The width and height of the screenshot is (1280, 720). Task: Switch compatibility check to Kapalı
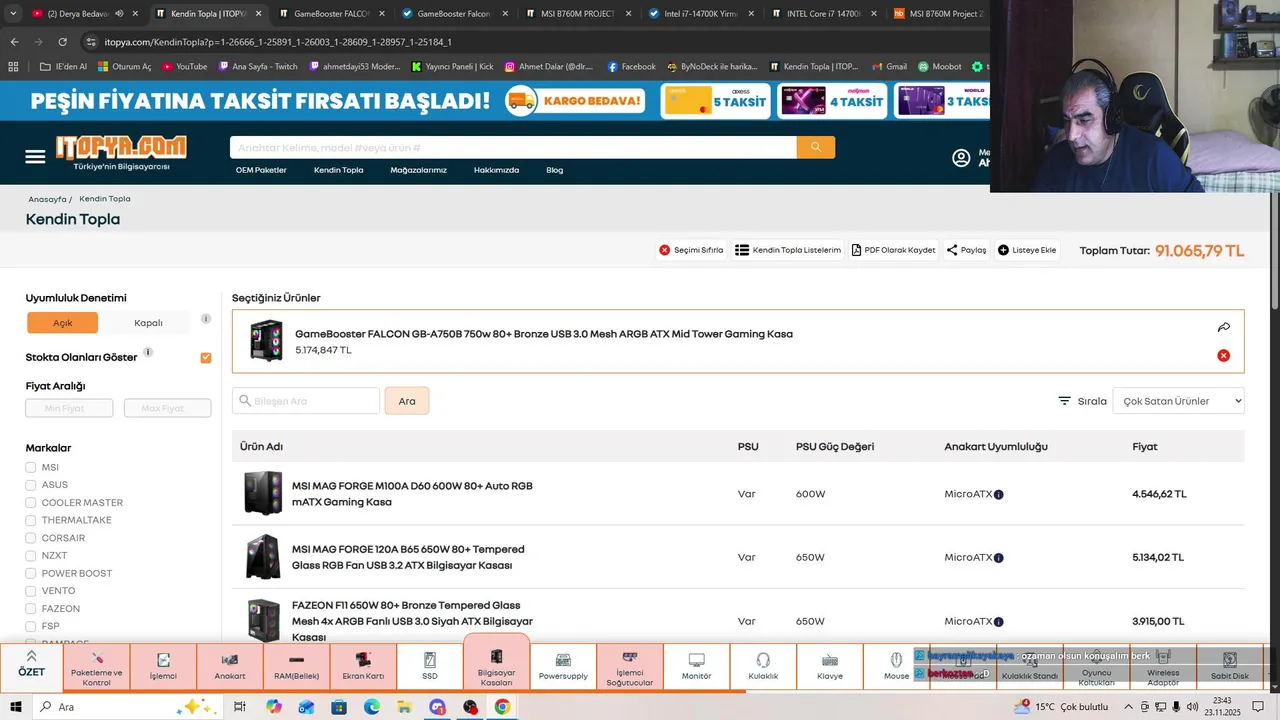[x=148, y=323]
